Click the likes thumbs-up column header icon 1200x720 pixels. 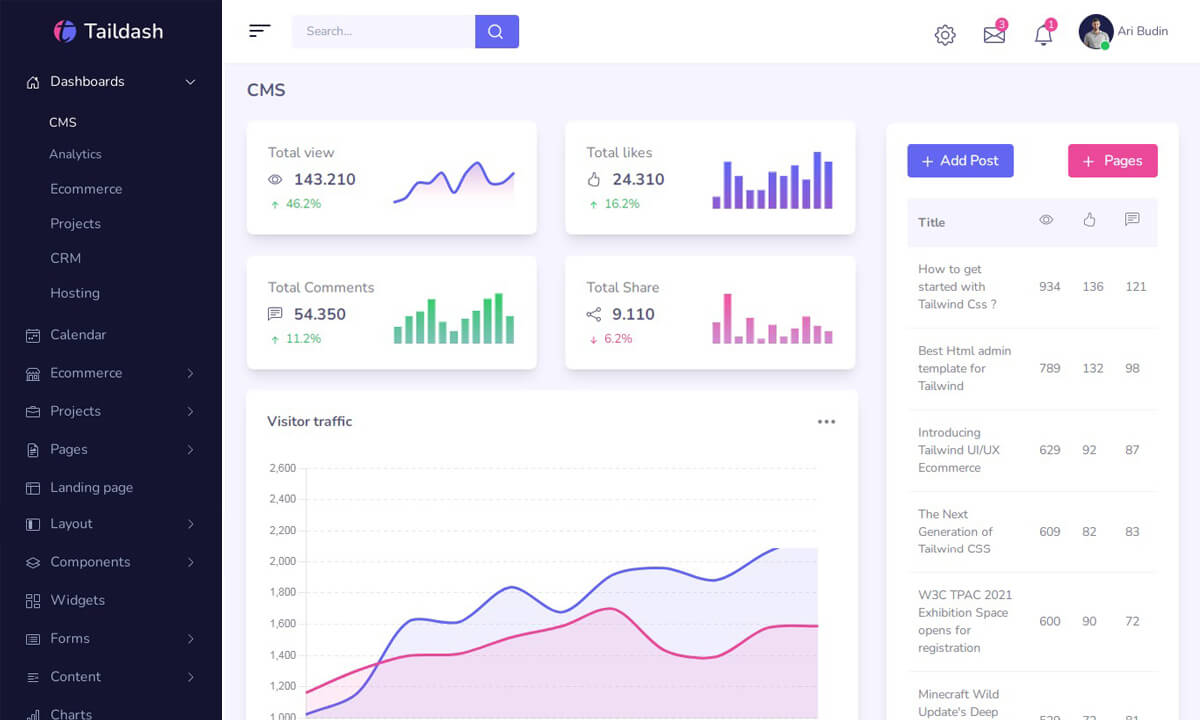point(1090,220)
